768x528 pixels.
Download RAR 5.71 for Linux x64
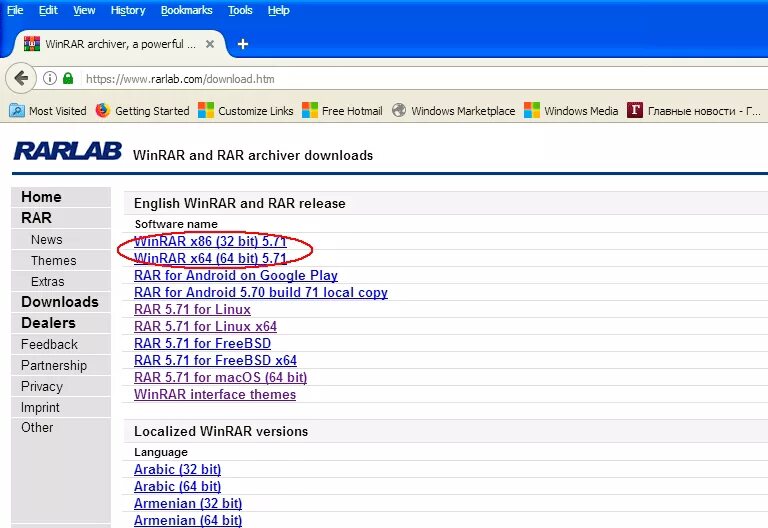click(x=205, y=326)
